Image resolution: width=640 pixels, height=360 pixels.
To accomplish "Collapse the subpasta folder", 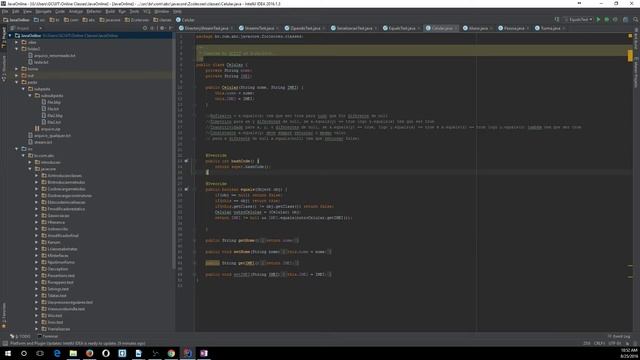I will [23, 89].
